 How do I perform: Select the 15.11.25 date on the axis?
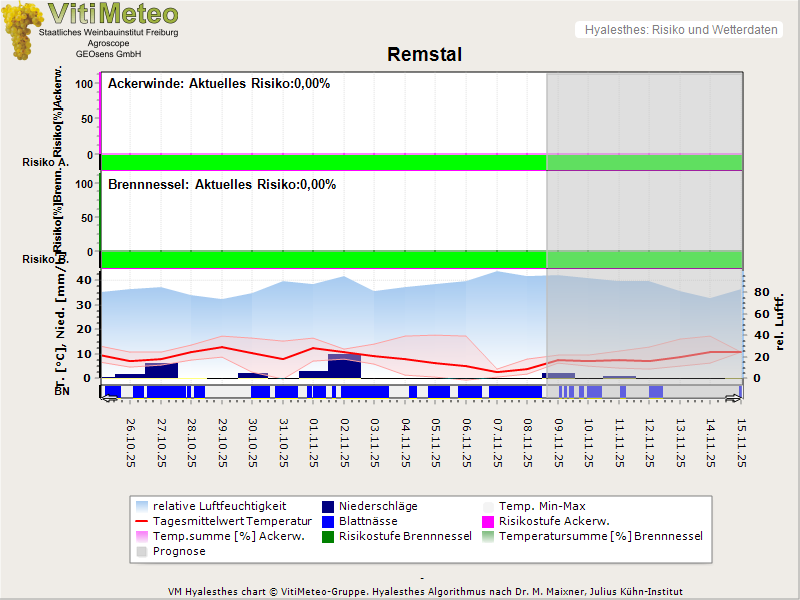pyautogui.click(x=742, y=442)
